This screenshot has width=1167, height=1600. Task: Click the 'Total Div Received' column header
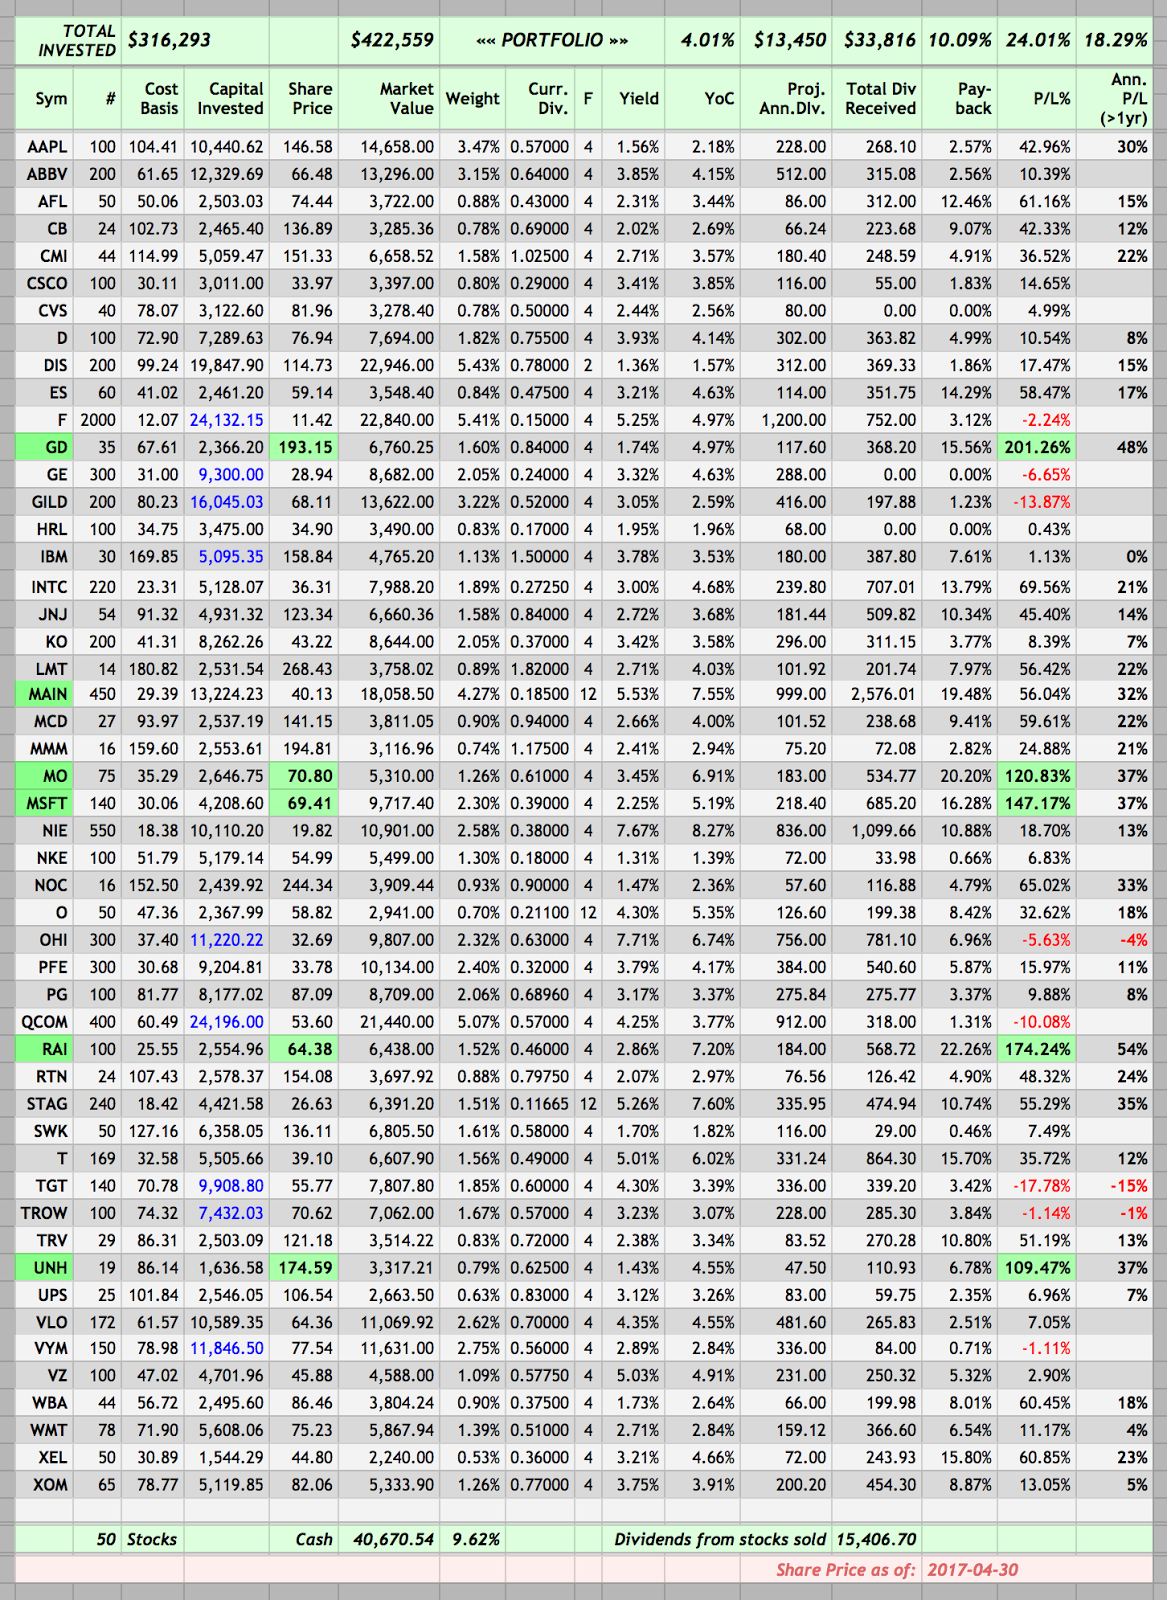tap(877, 98)
